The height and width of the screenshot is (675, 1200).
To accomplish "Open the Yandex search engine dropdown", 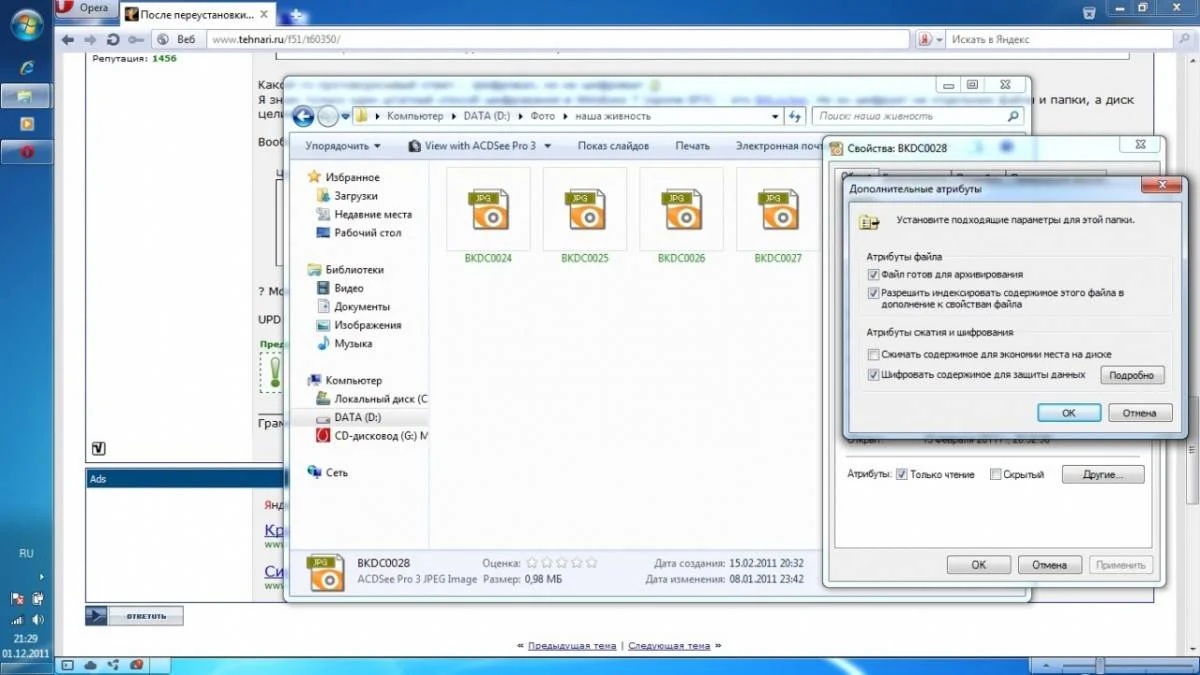I will pyautogui.click(x=939, y=39).
